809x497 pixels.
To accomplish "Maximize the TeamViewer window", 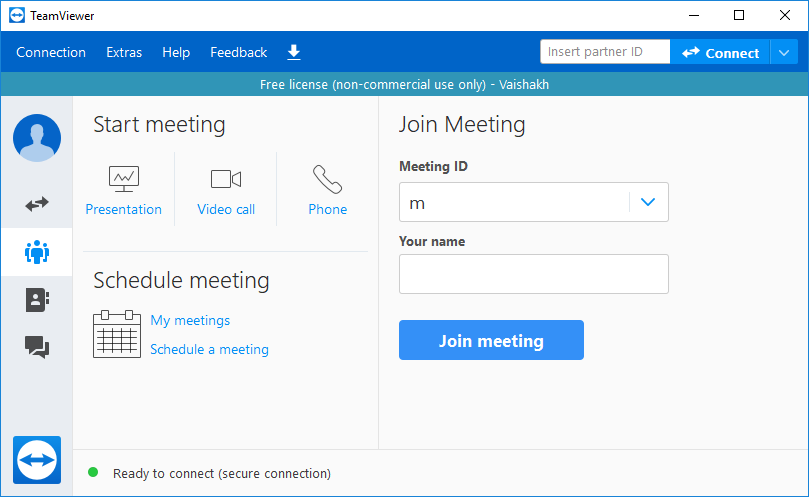I will (x=739, y=15).
